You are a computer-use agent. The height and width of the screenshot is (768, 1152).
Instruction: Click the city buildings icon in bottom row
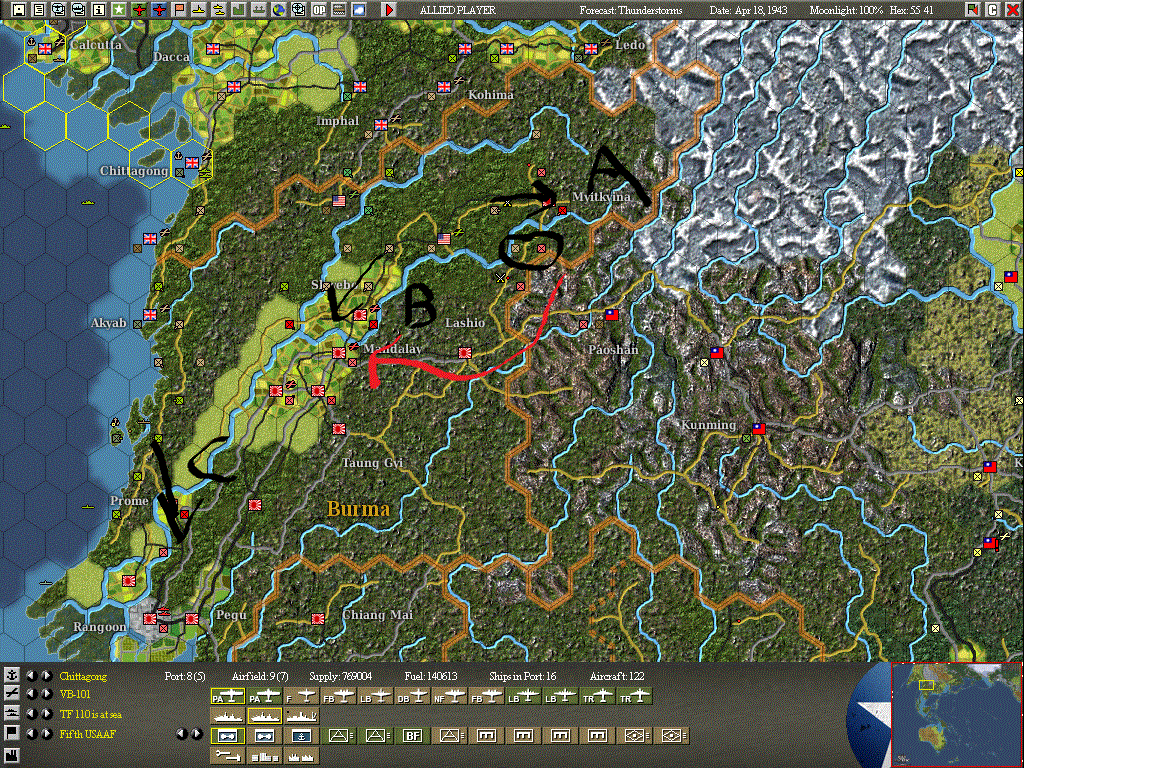pos(264,756)
